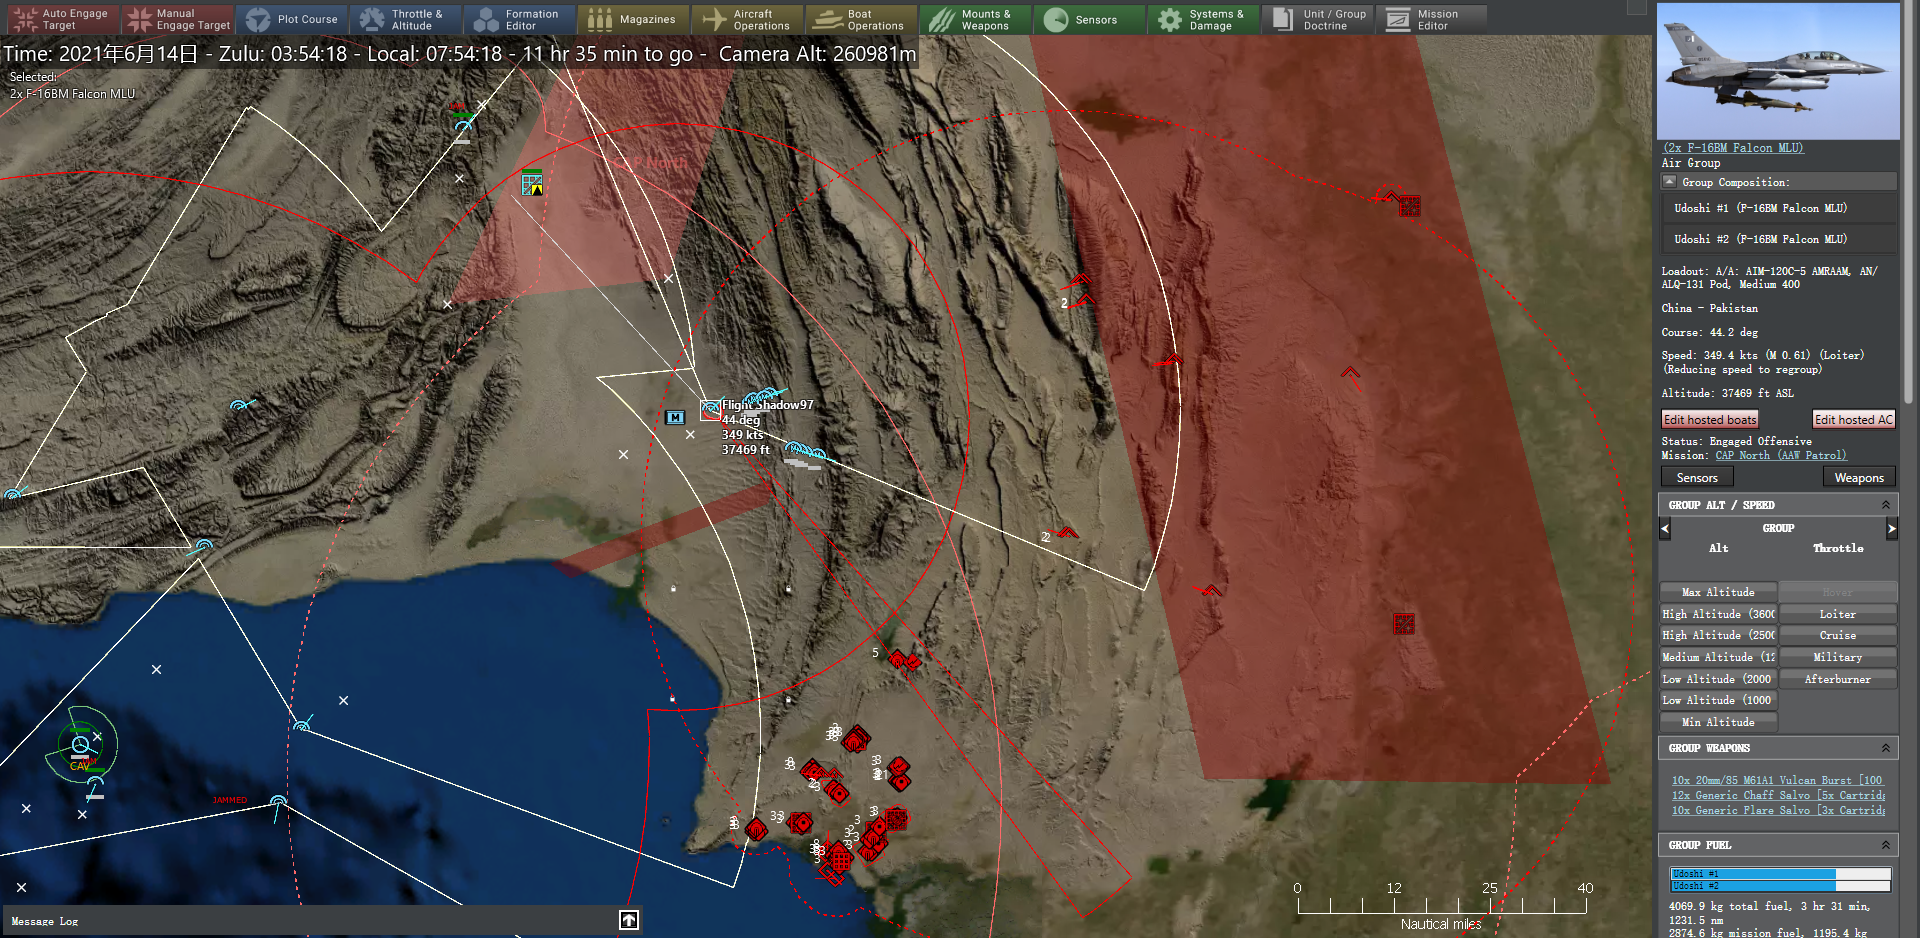1920x938 pixels.
Task: Open the Magazines window
Action: [633, 19]
